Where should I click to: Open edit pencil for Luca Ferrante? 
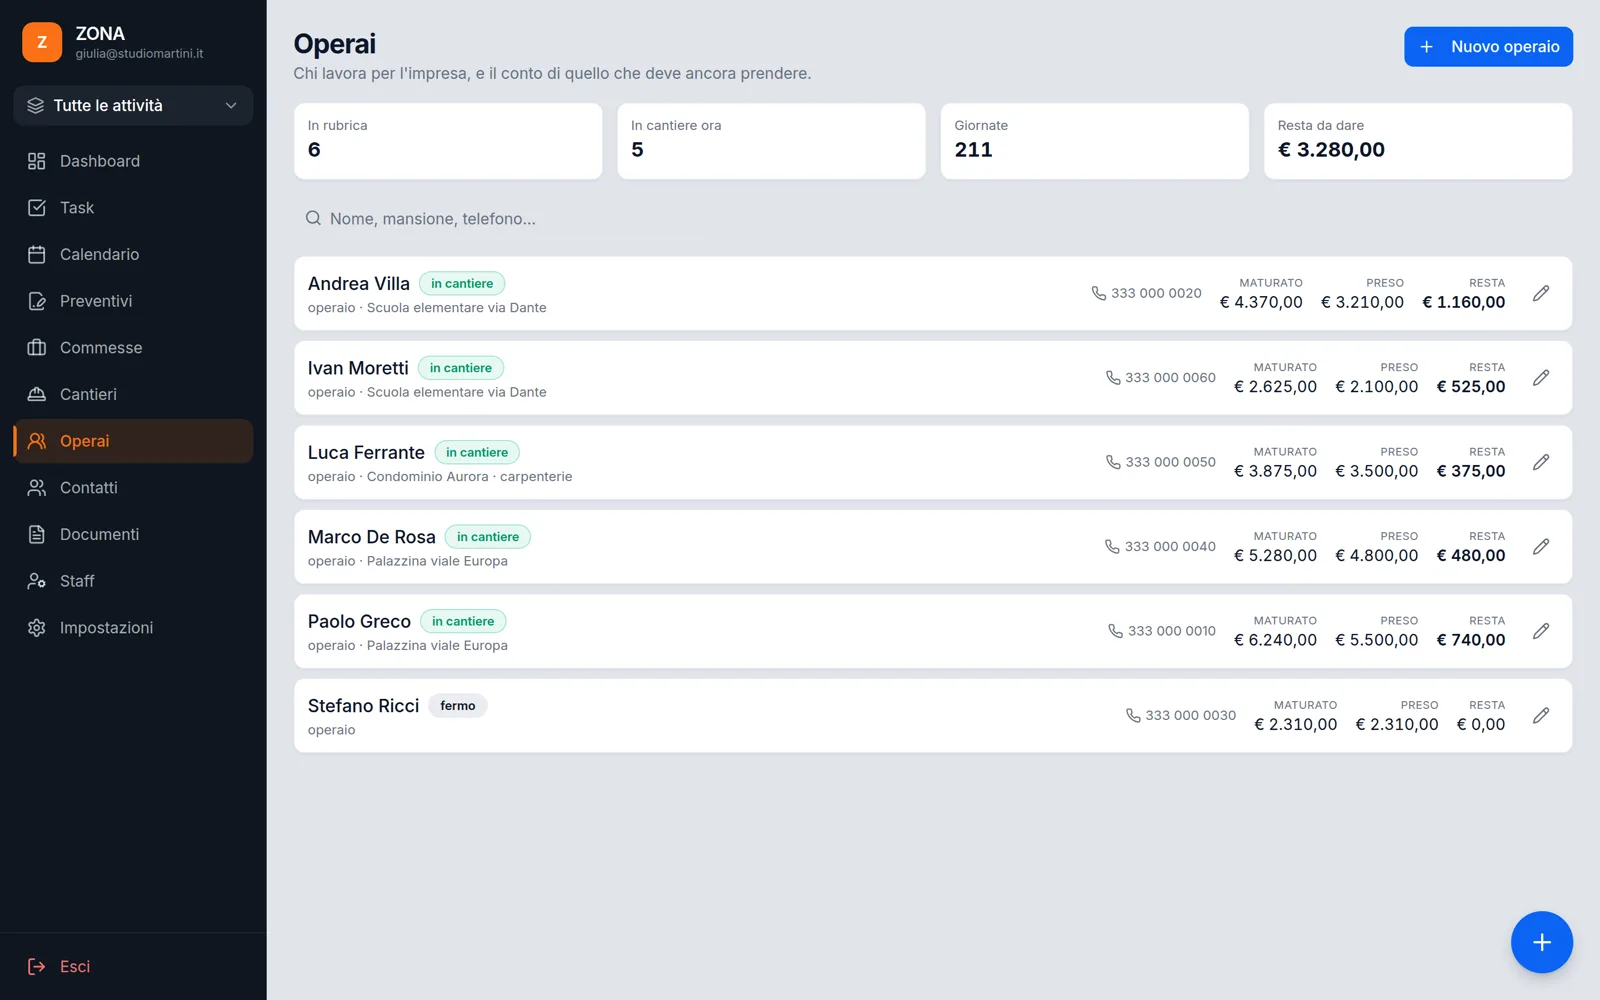point(1541,462)
